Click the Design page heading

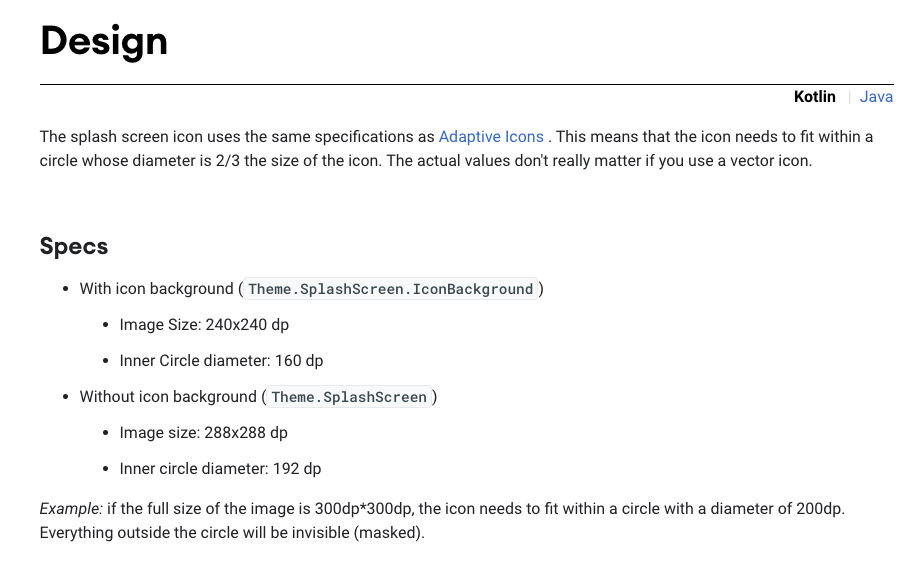(104, 41)
